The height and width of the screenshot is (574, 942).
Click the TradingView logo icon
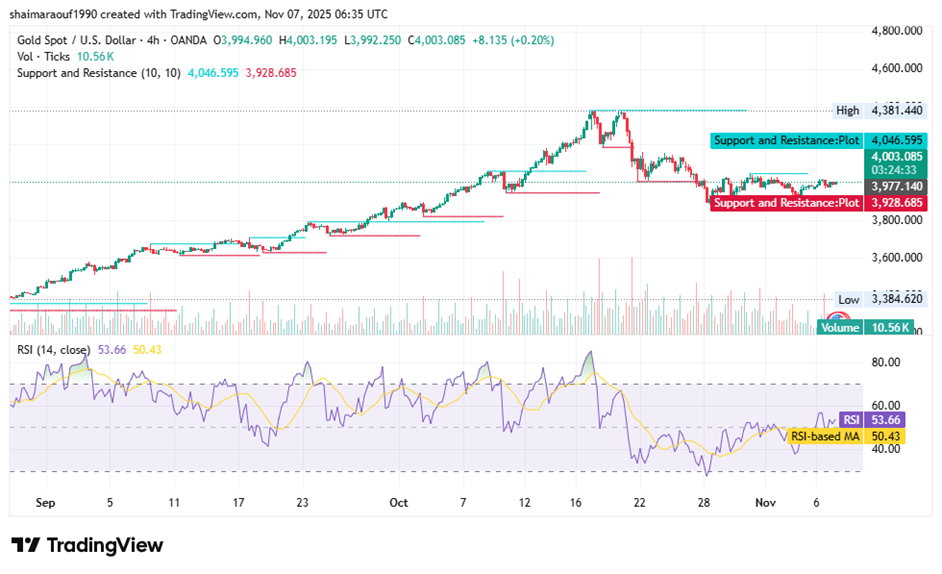click(26, 545)
